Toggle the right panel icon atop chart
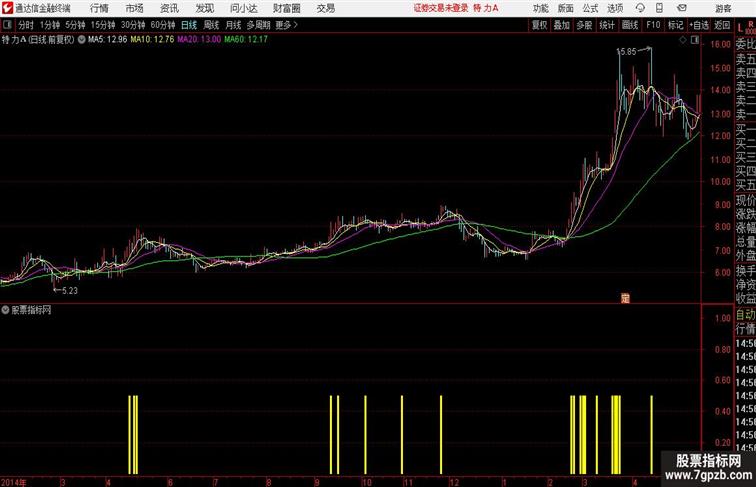Viewport: 756px width, 487px height. pos(695,41)
